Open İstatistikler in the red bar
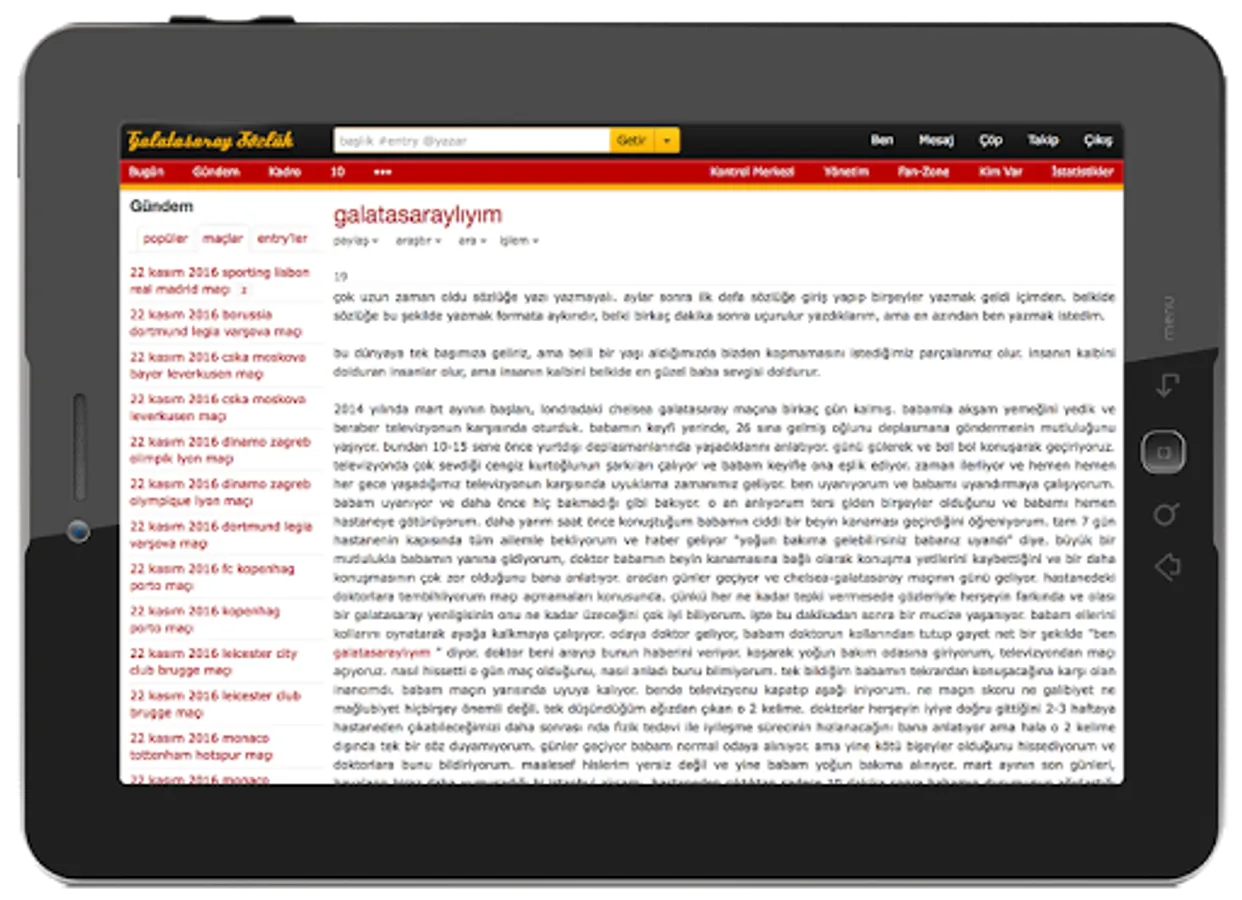 [x=1082, y=172]
